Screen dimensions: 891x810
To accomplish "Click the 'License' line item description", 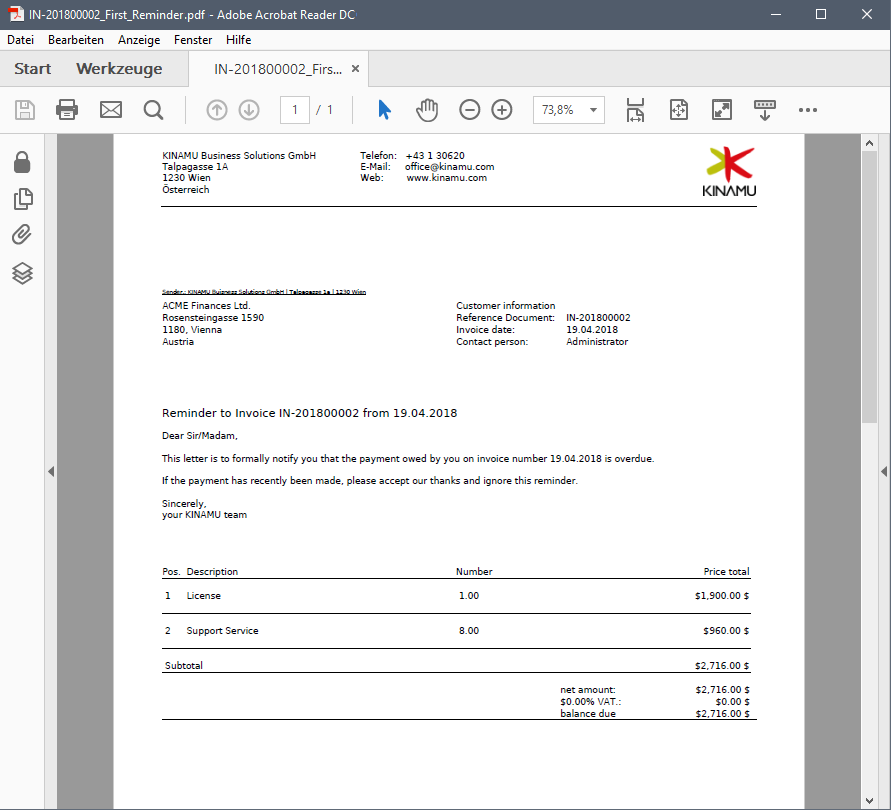I will pyautogui.click(x=203, y=596).
